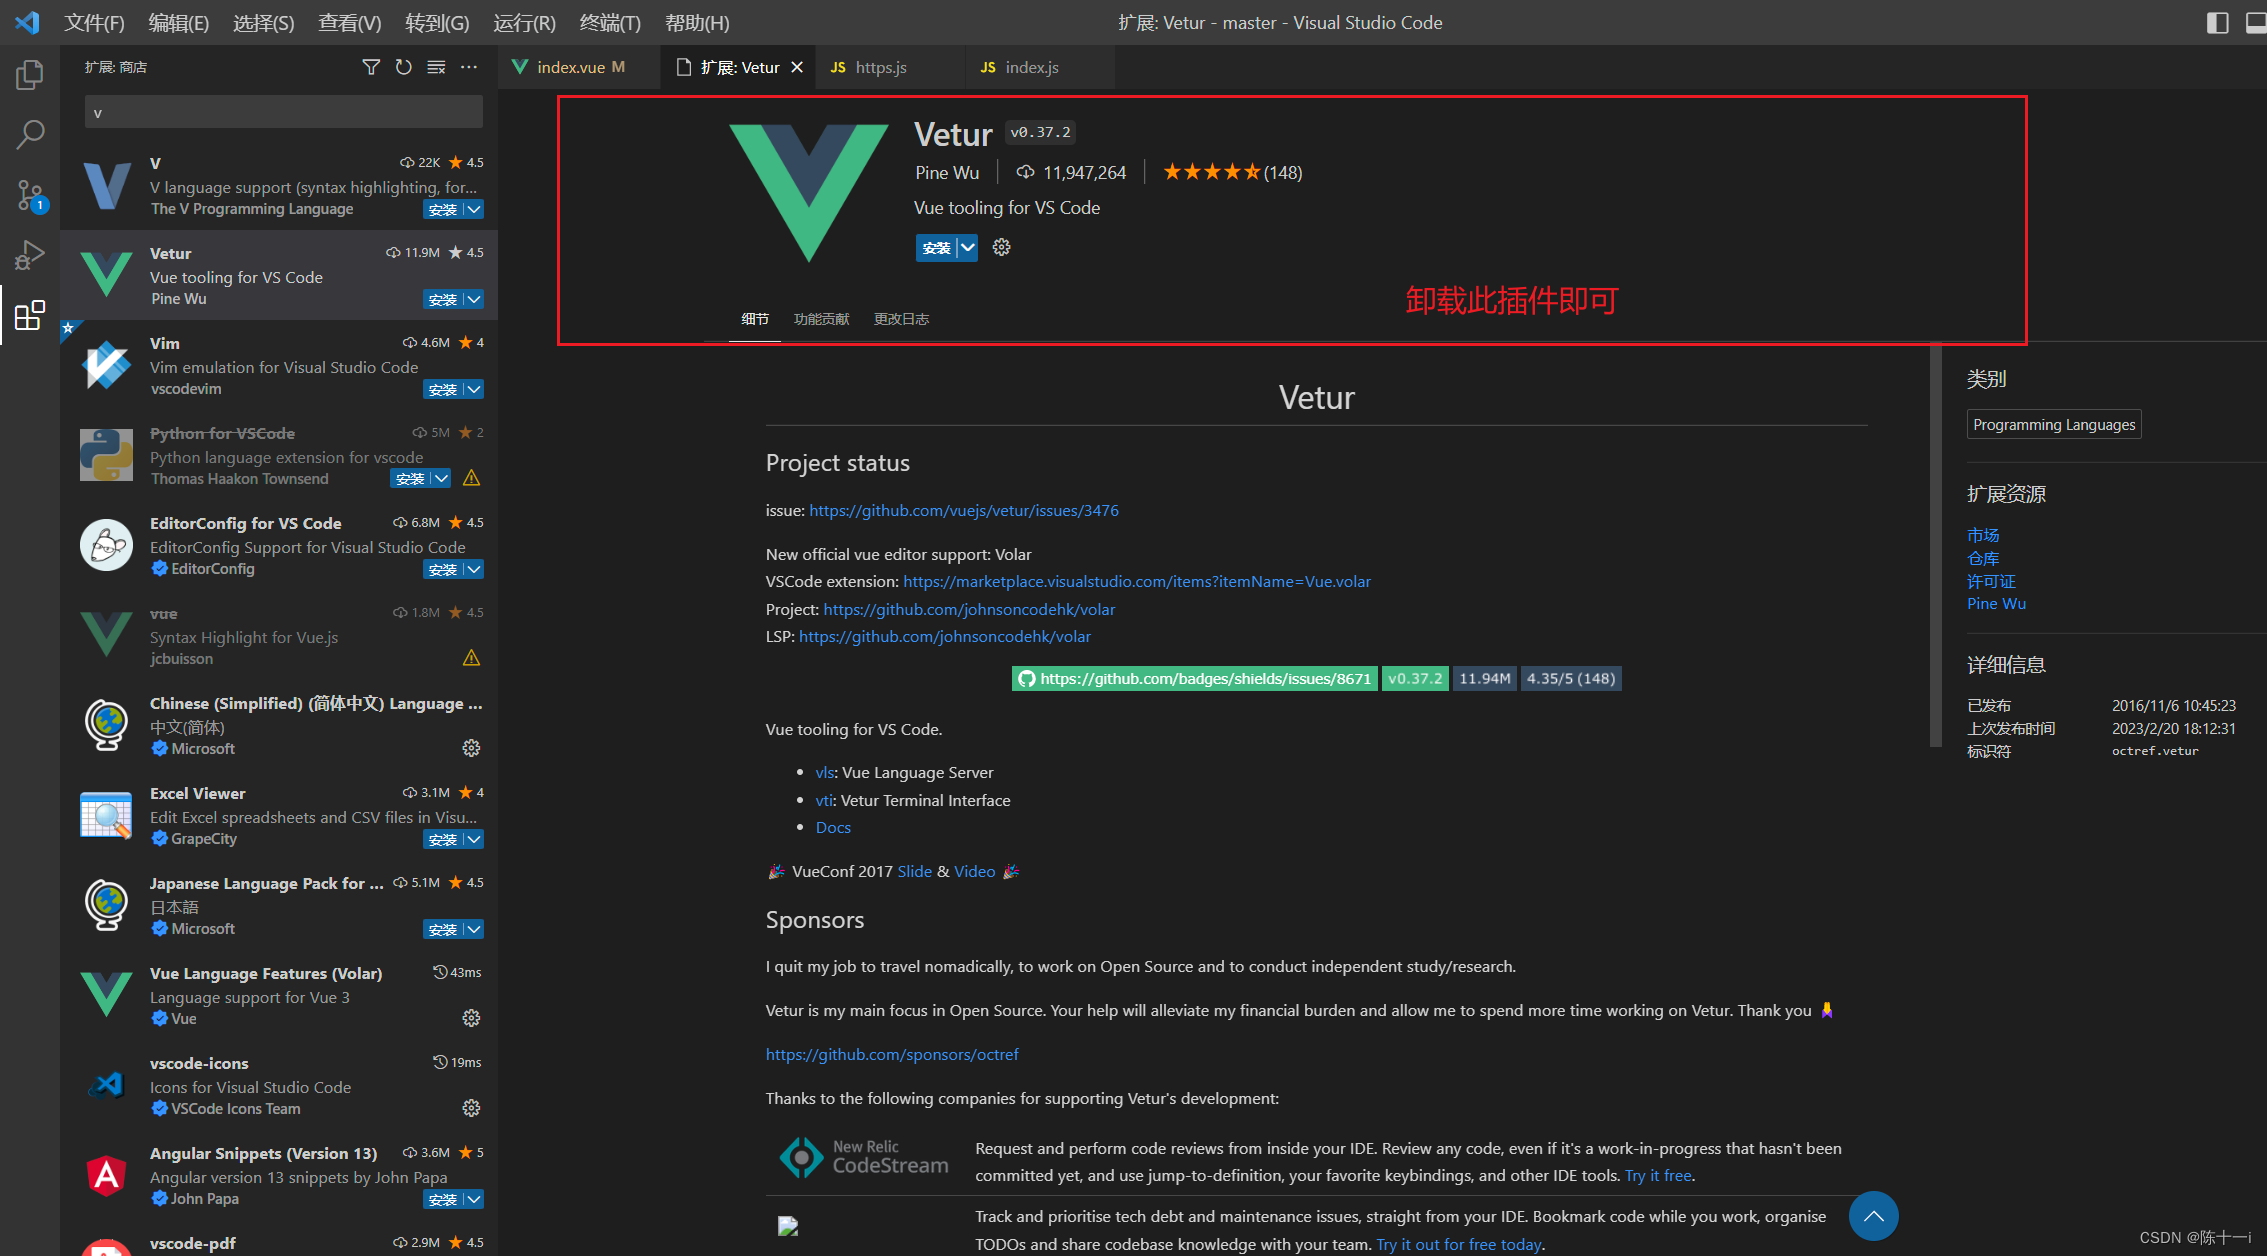Switch to the index.js tab

click(x=1030, y=67)
